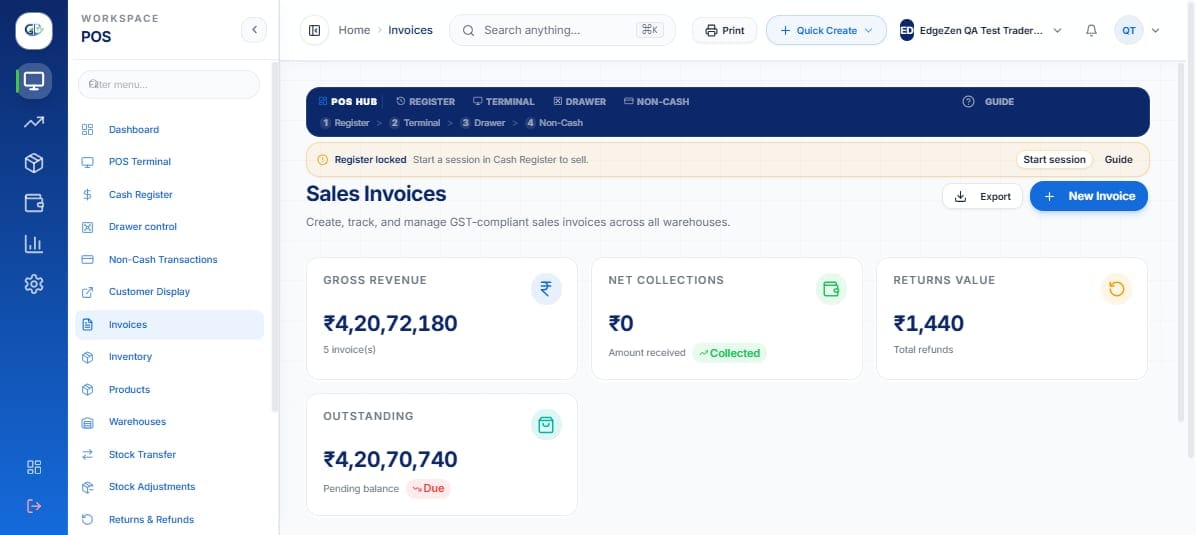The image size is (1196, 535).
Task: Go to step 1 Register
Action: 345,123
